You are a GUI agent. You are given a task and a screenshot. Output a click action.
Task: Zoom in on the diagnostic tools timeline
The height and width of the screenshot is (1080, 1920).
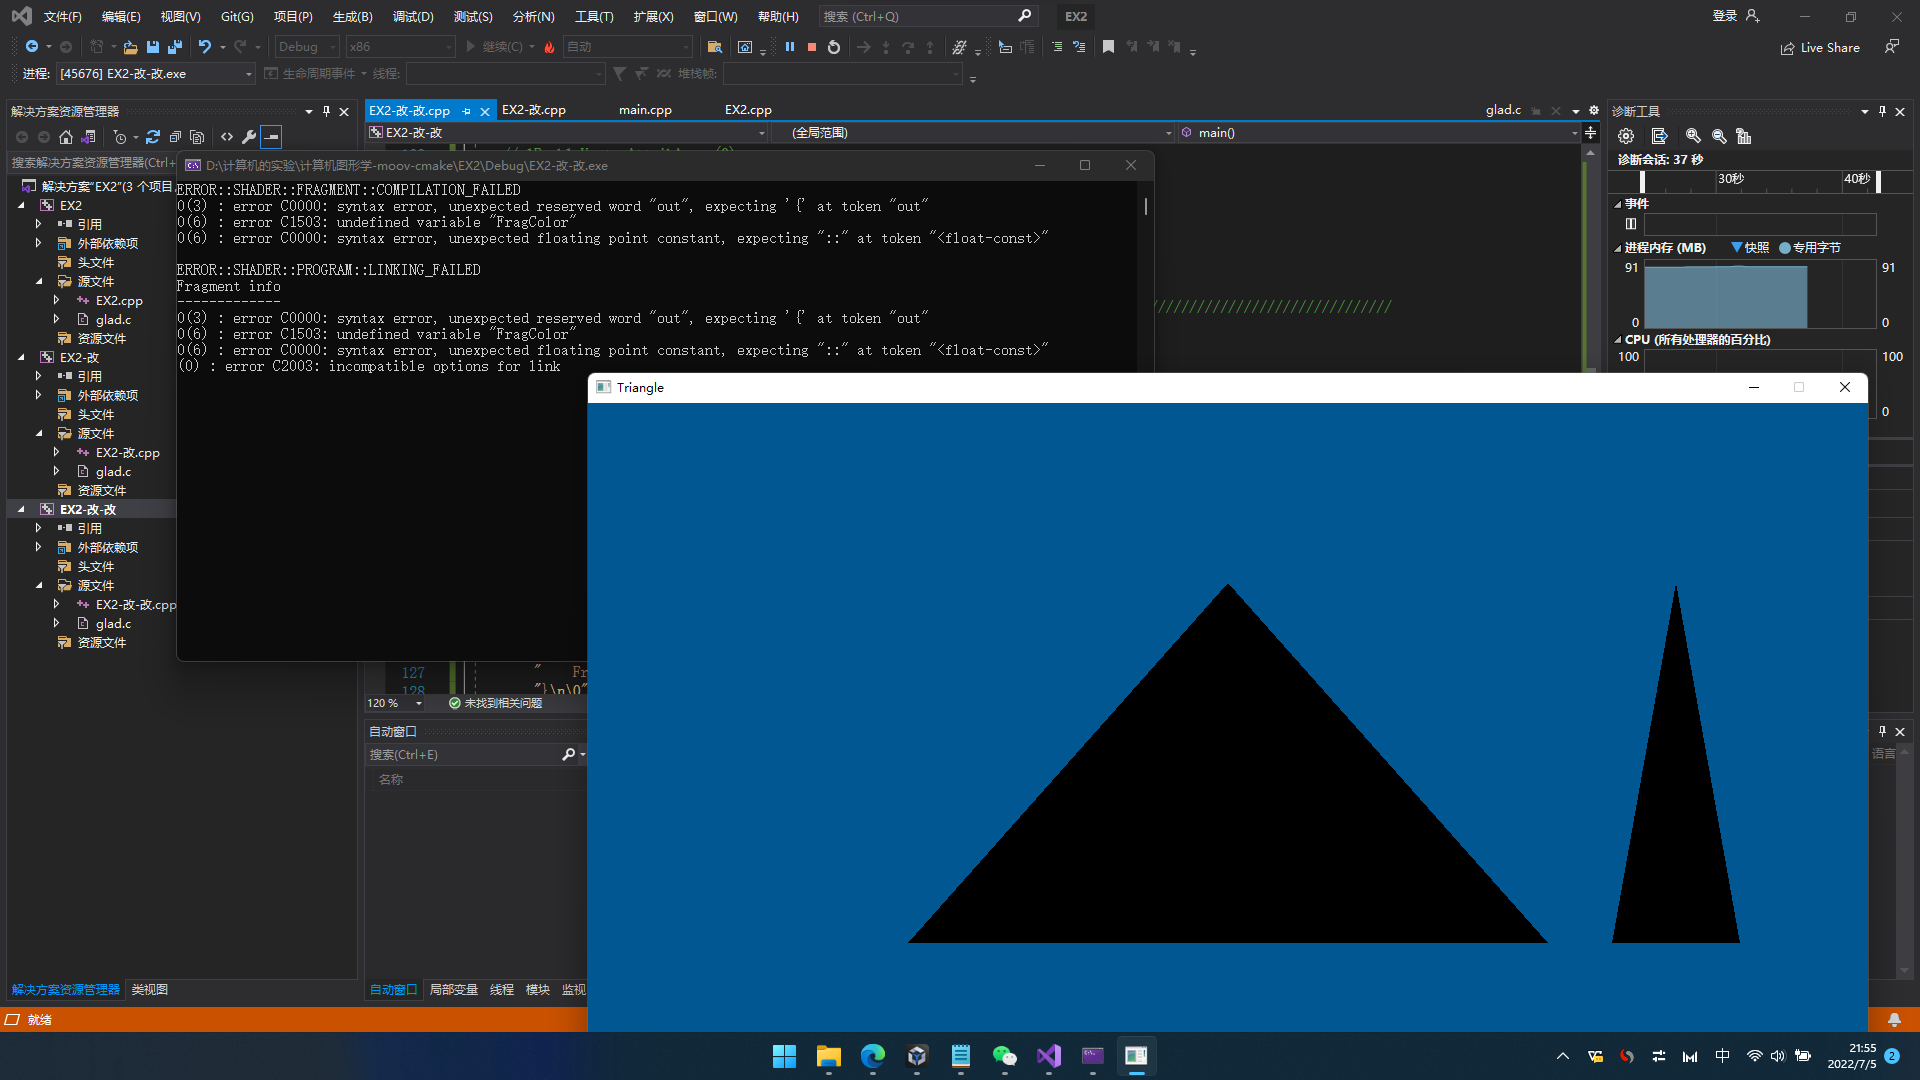(1693, 136)
